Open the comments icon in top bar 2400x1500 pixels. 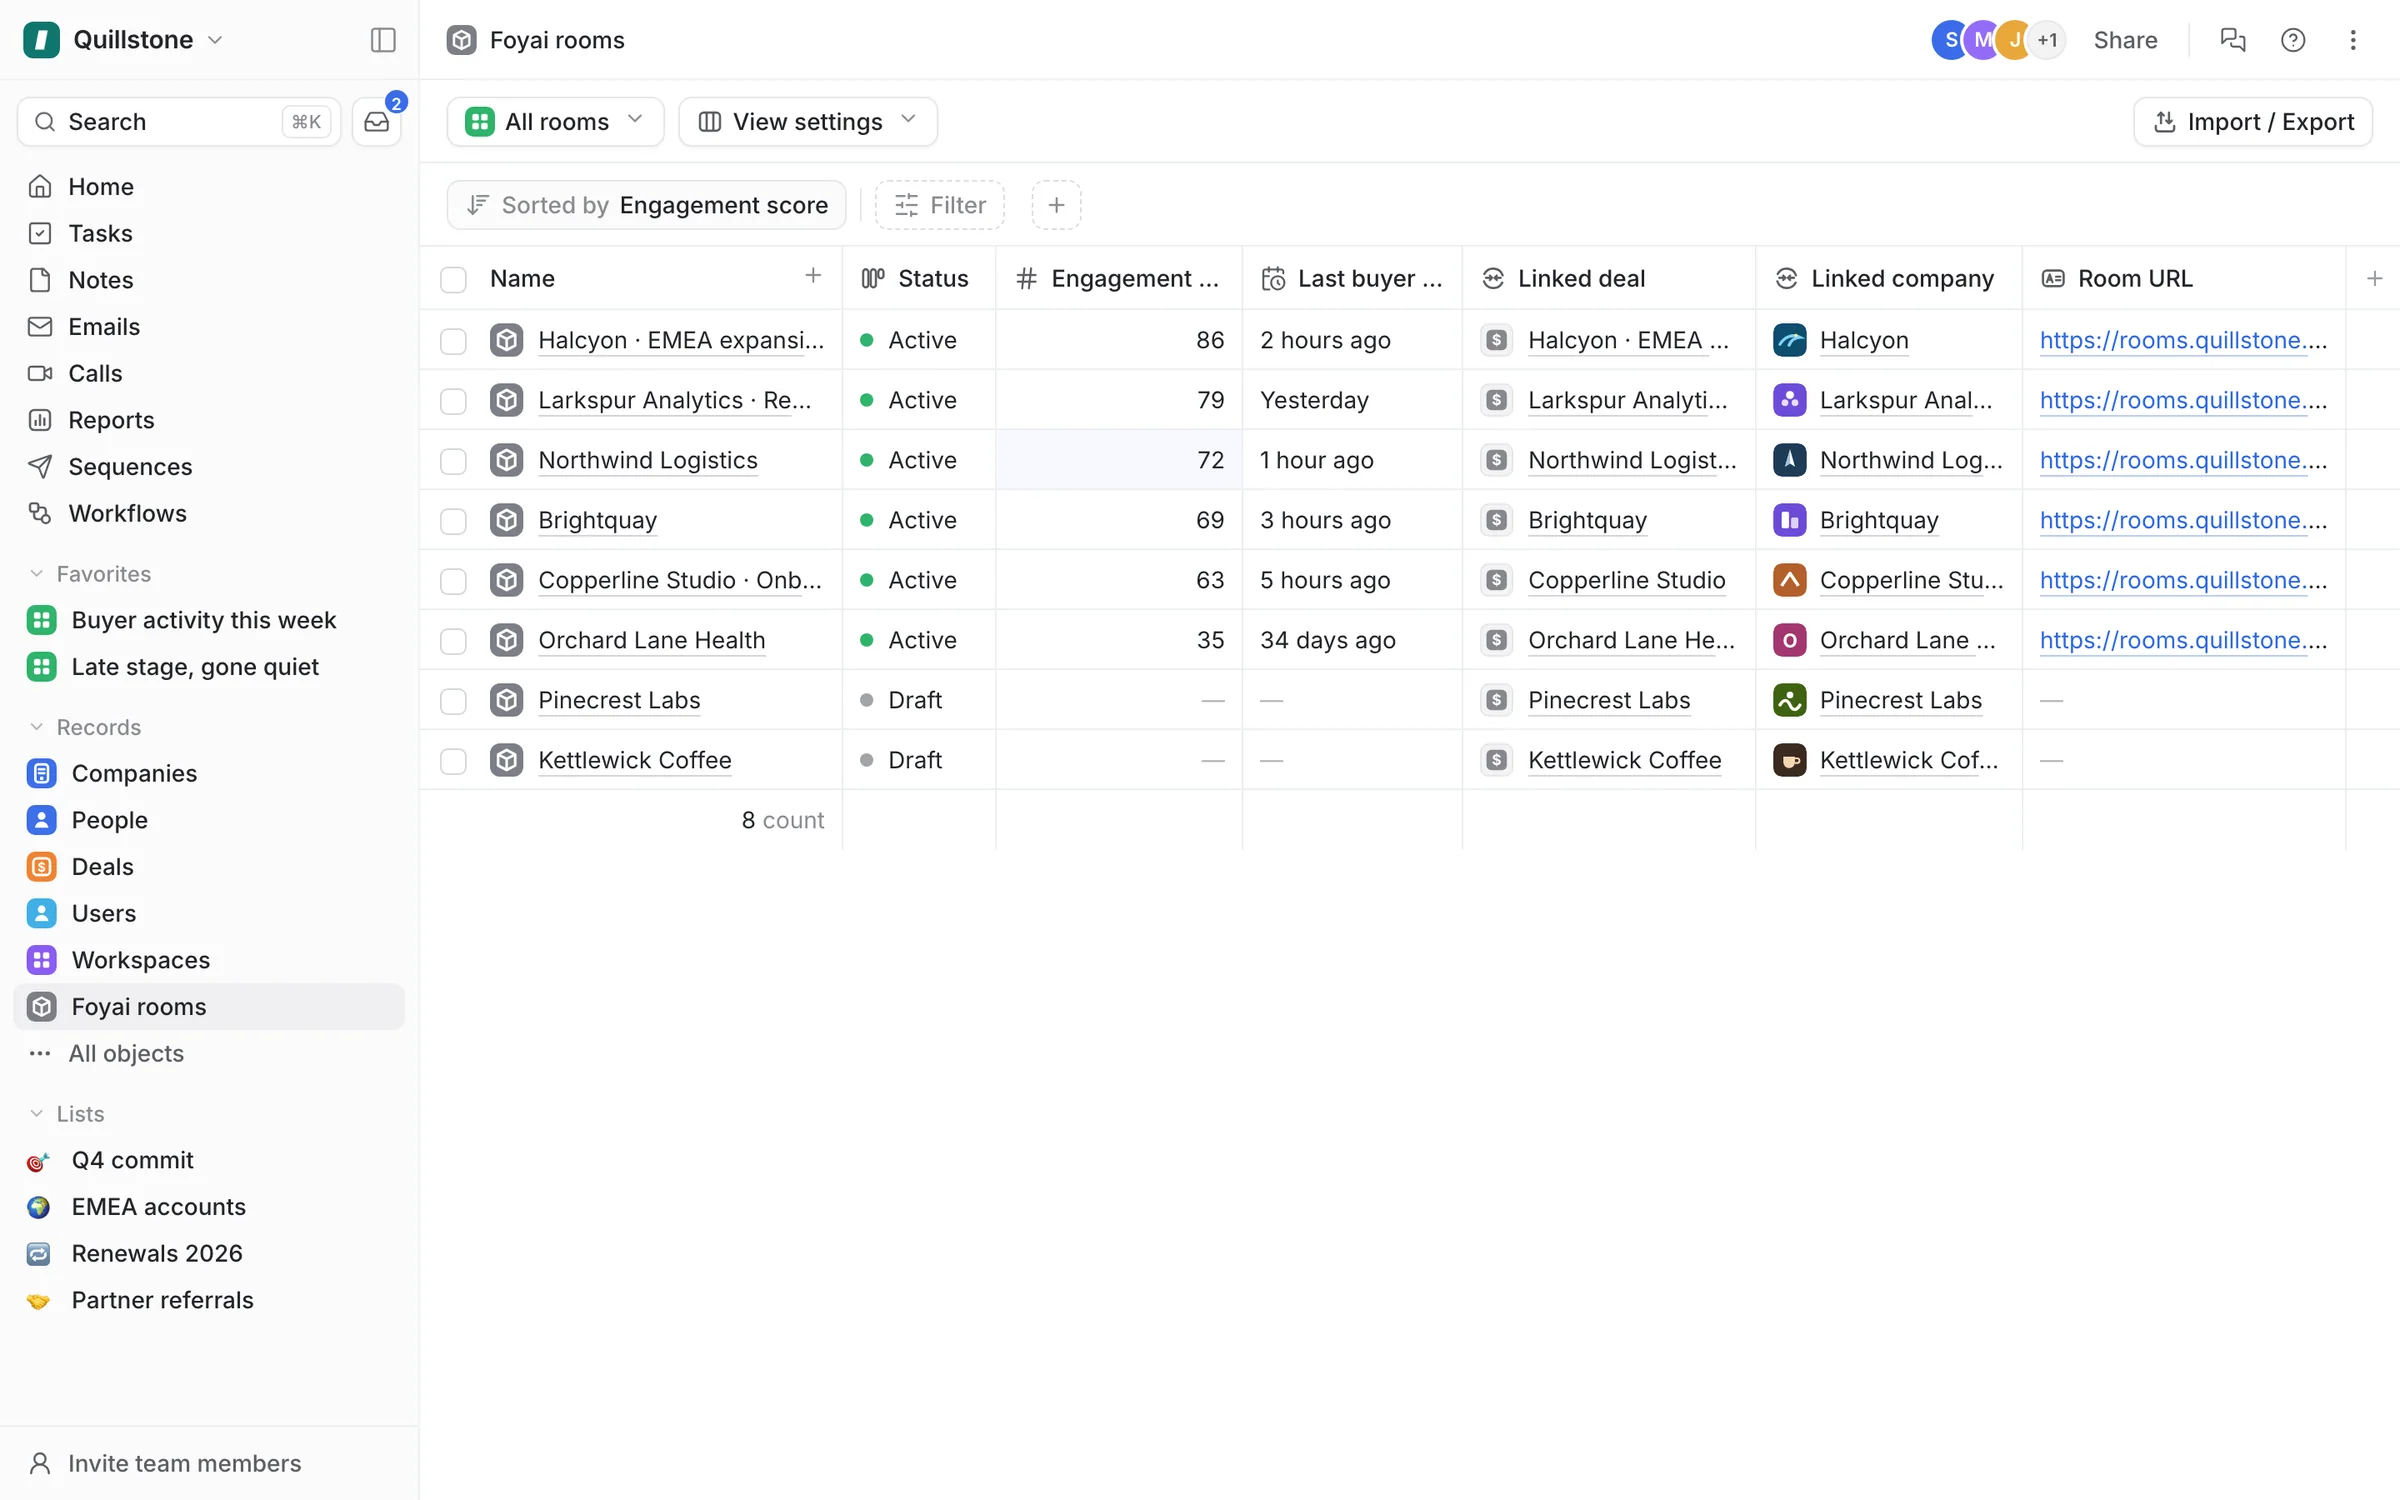click(2232, 39)
